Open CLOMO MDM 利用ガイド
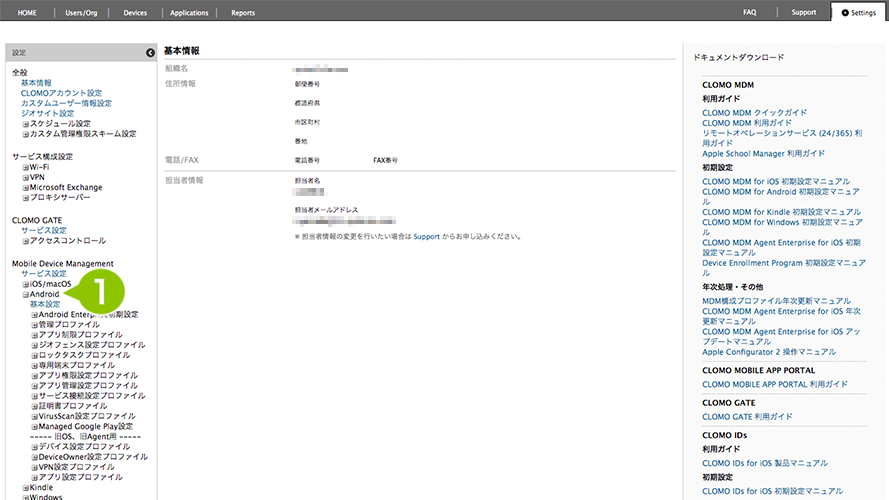The height and width of the screenshot is (500, 889). coord(747,123)
